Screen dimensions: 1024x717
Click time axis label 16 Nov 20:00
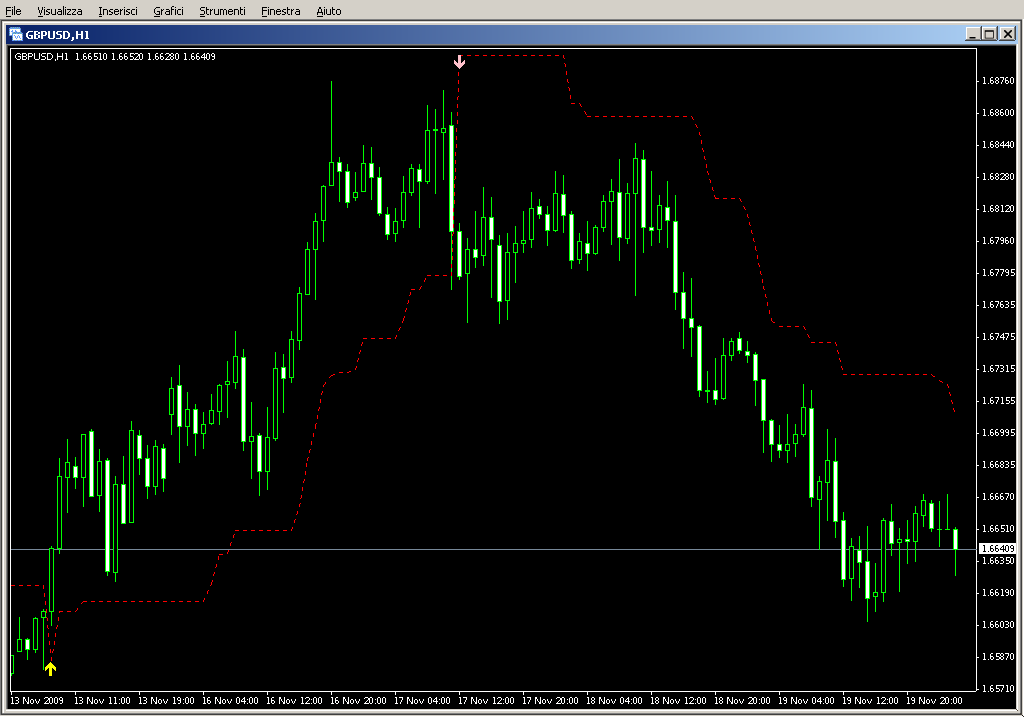pos(358,701)
